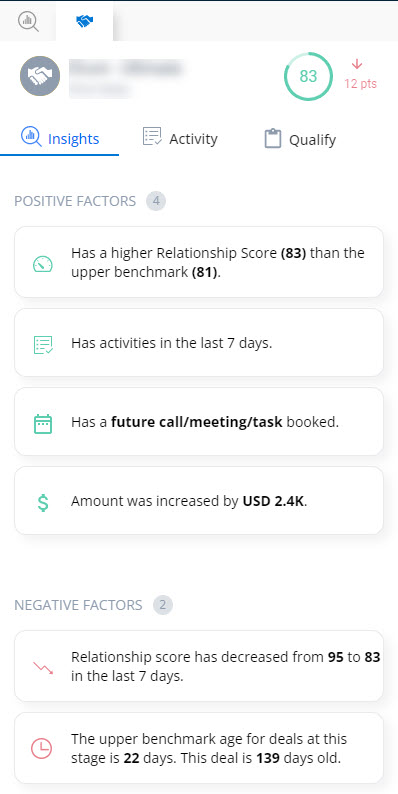The width and height of the screenshot is (398, 794).
Task: Open the Qualify tab
Action: tap(300, 139)
